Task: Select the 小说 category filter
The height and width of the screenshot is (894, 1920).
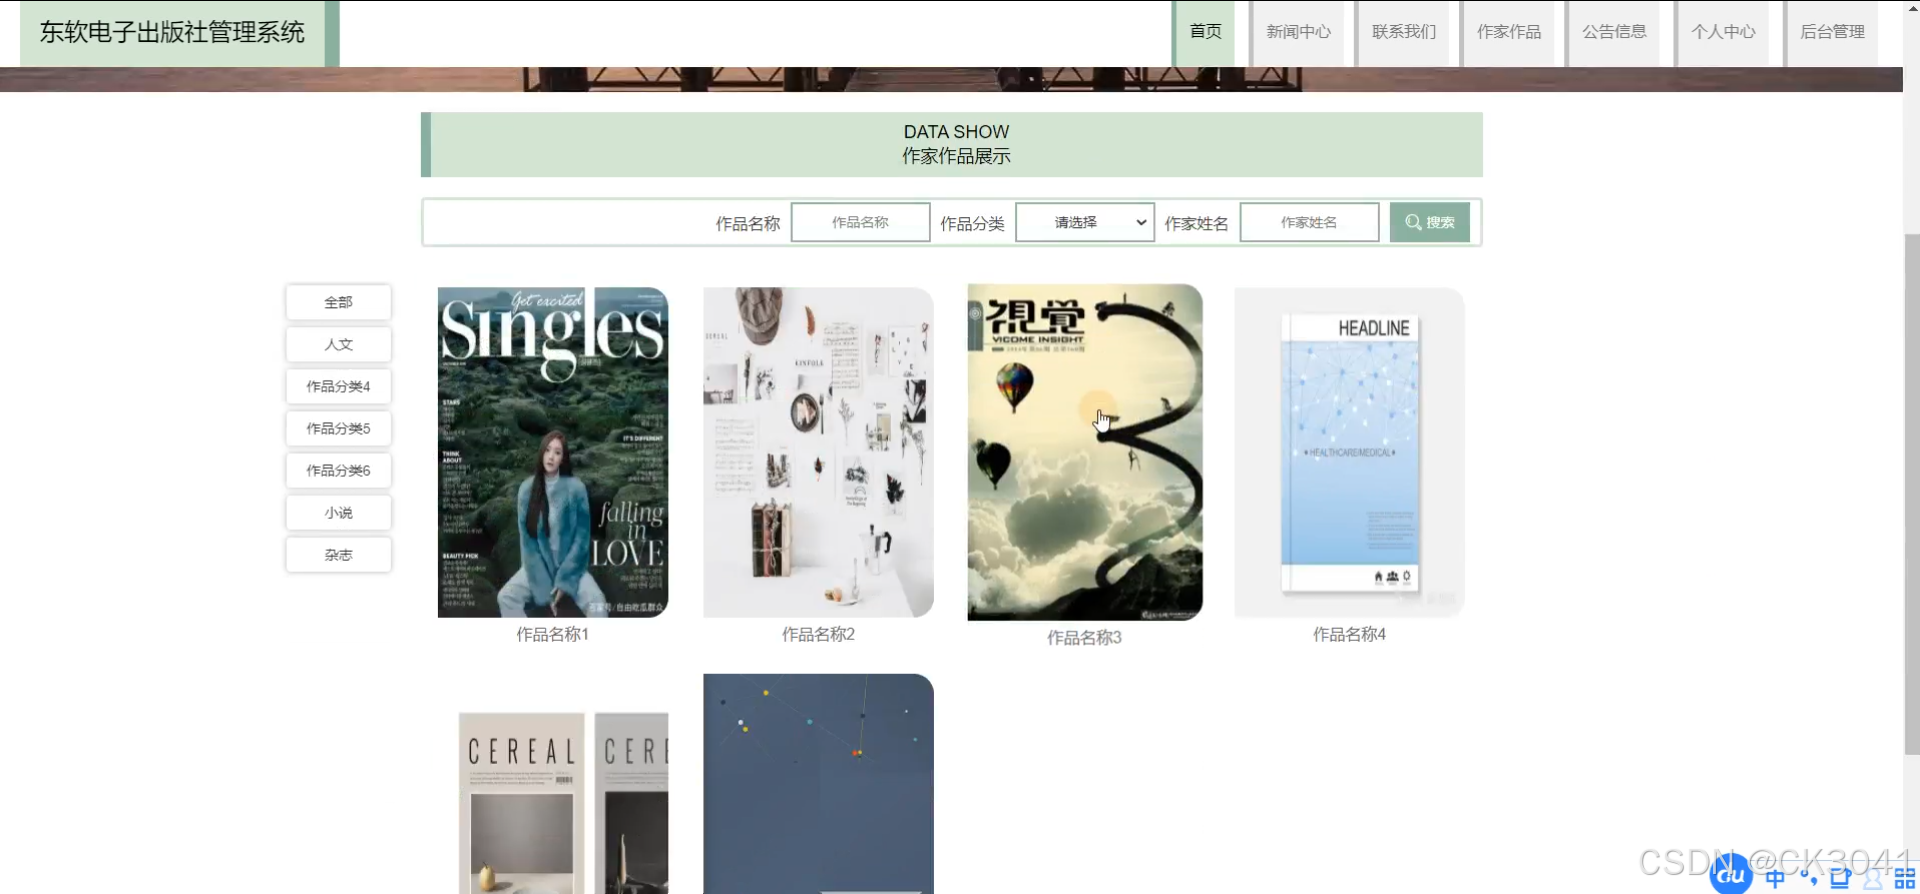Action: 338,512
